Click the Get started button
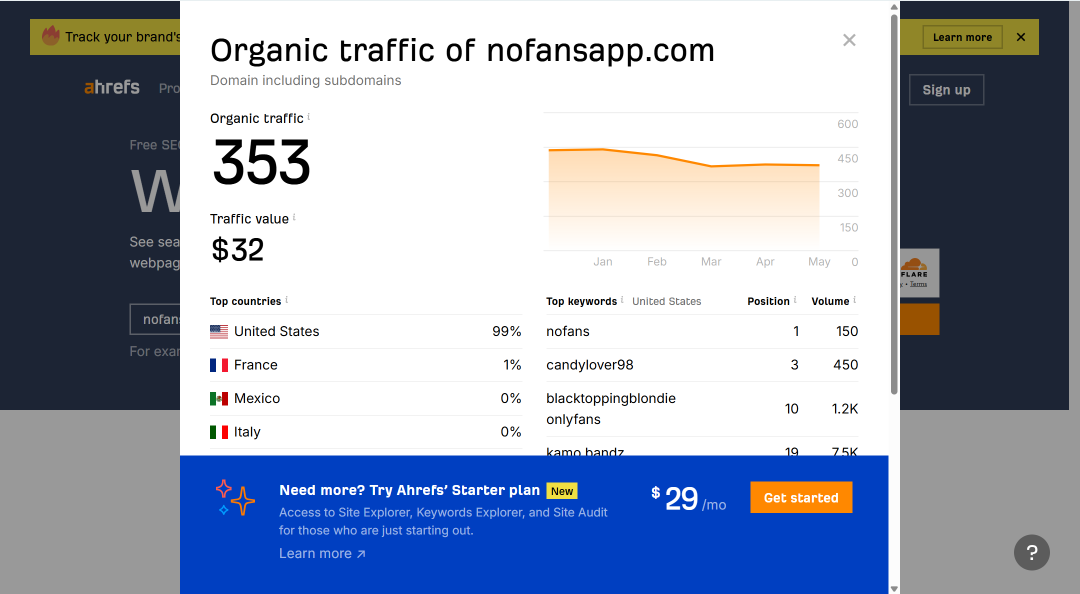 (801, 498)
